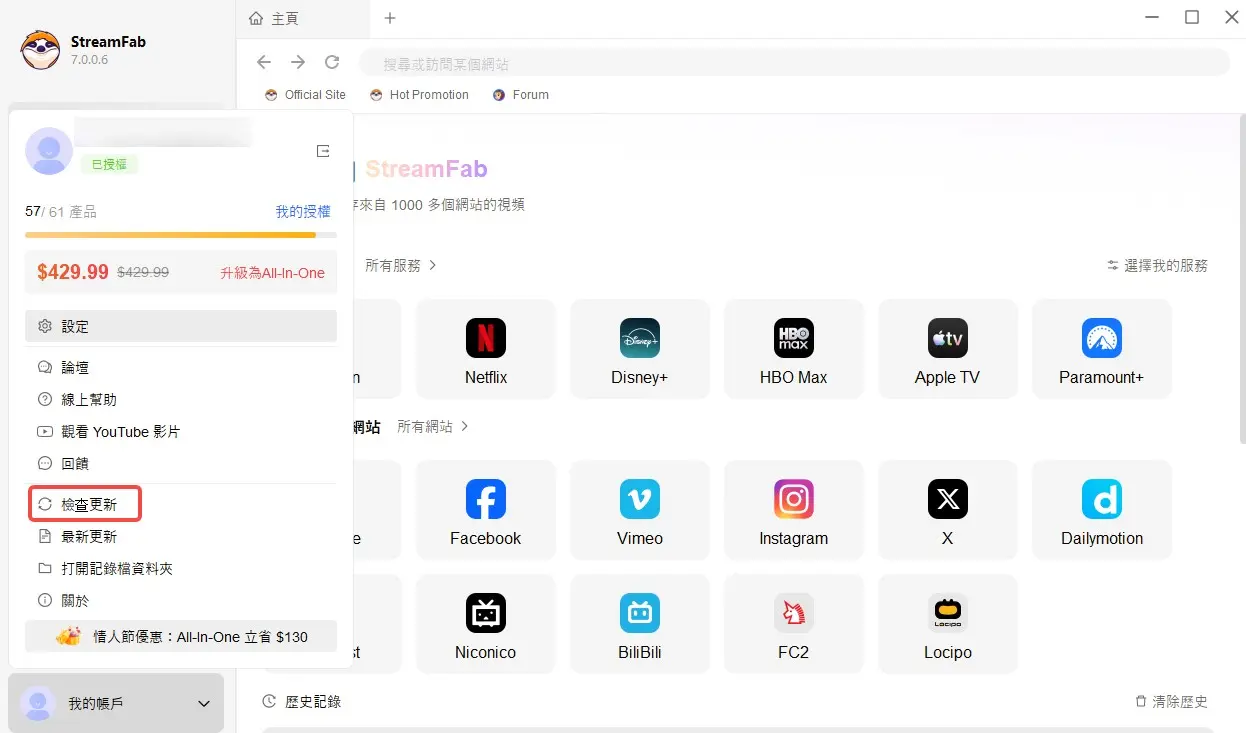Select 回饋 feedback menu entry
This screenshot has width=1246, height=733.
[181, 463]
